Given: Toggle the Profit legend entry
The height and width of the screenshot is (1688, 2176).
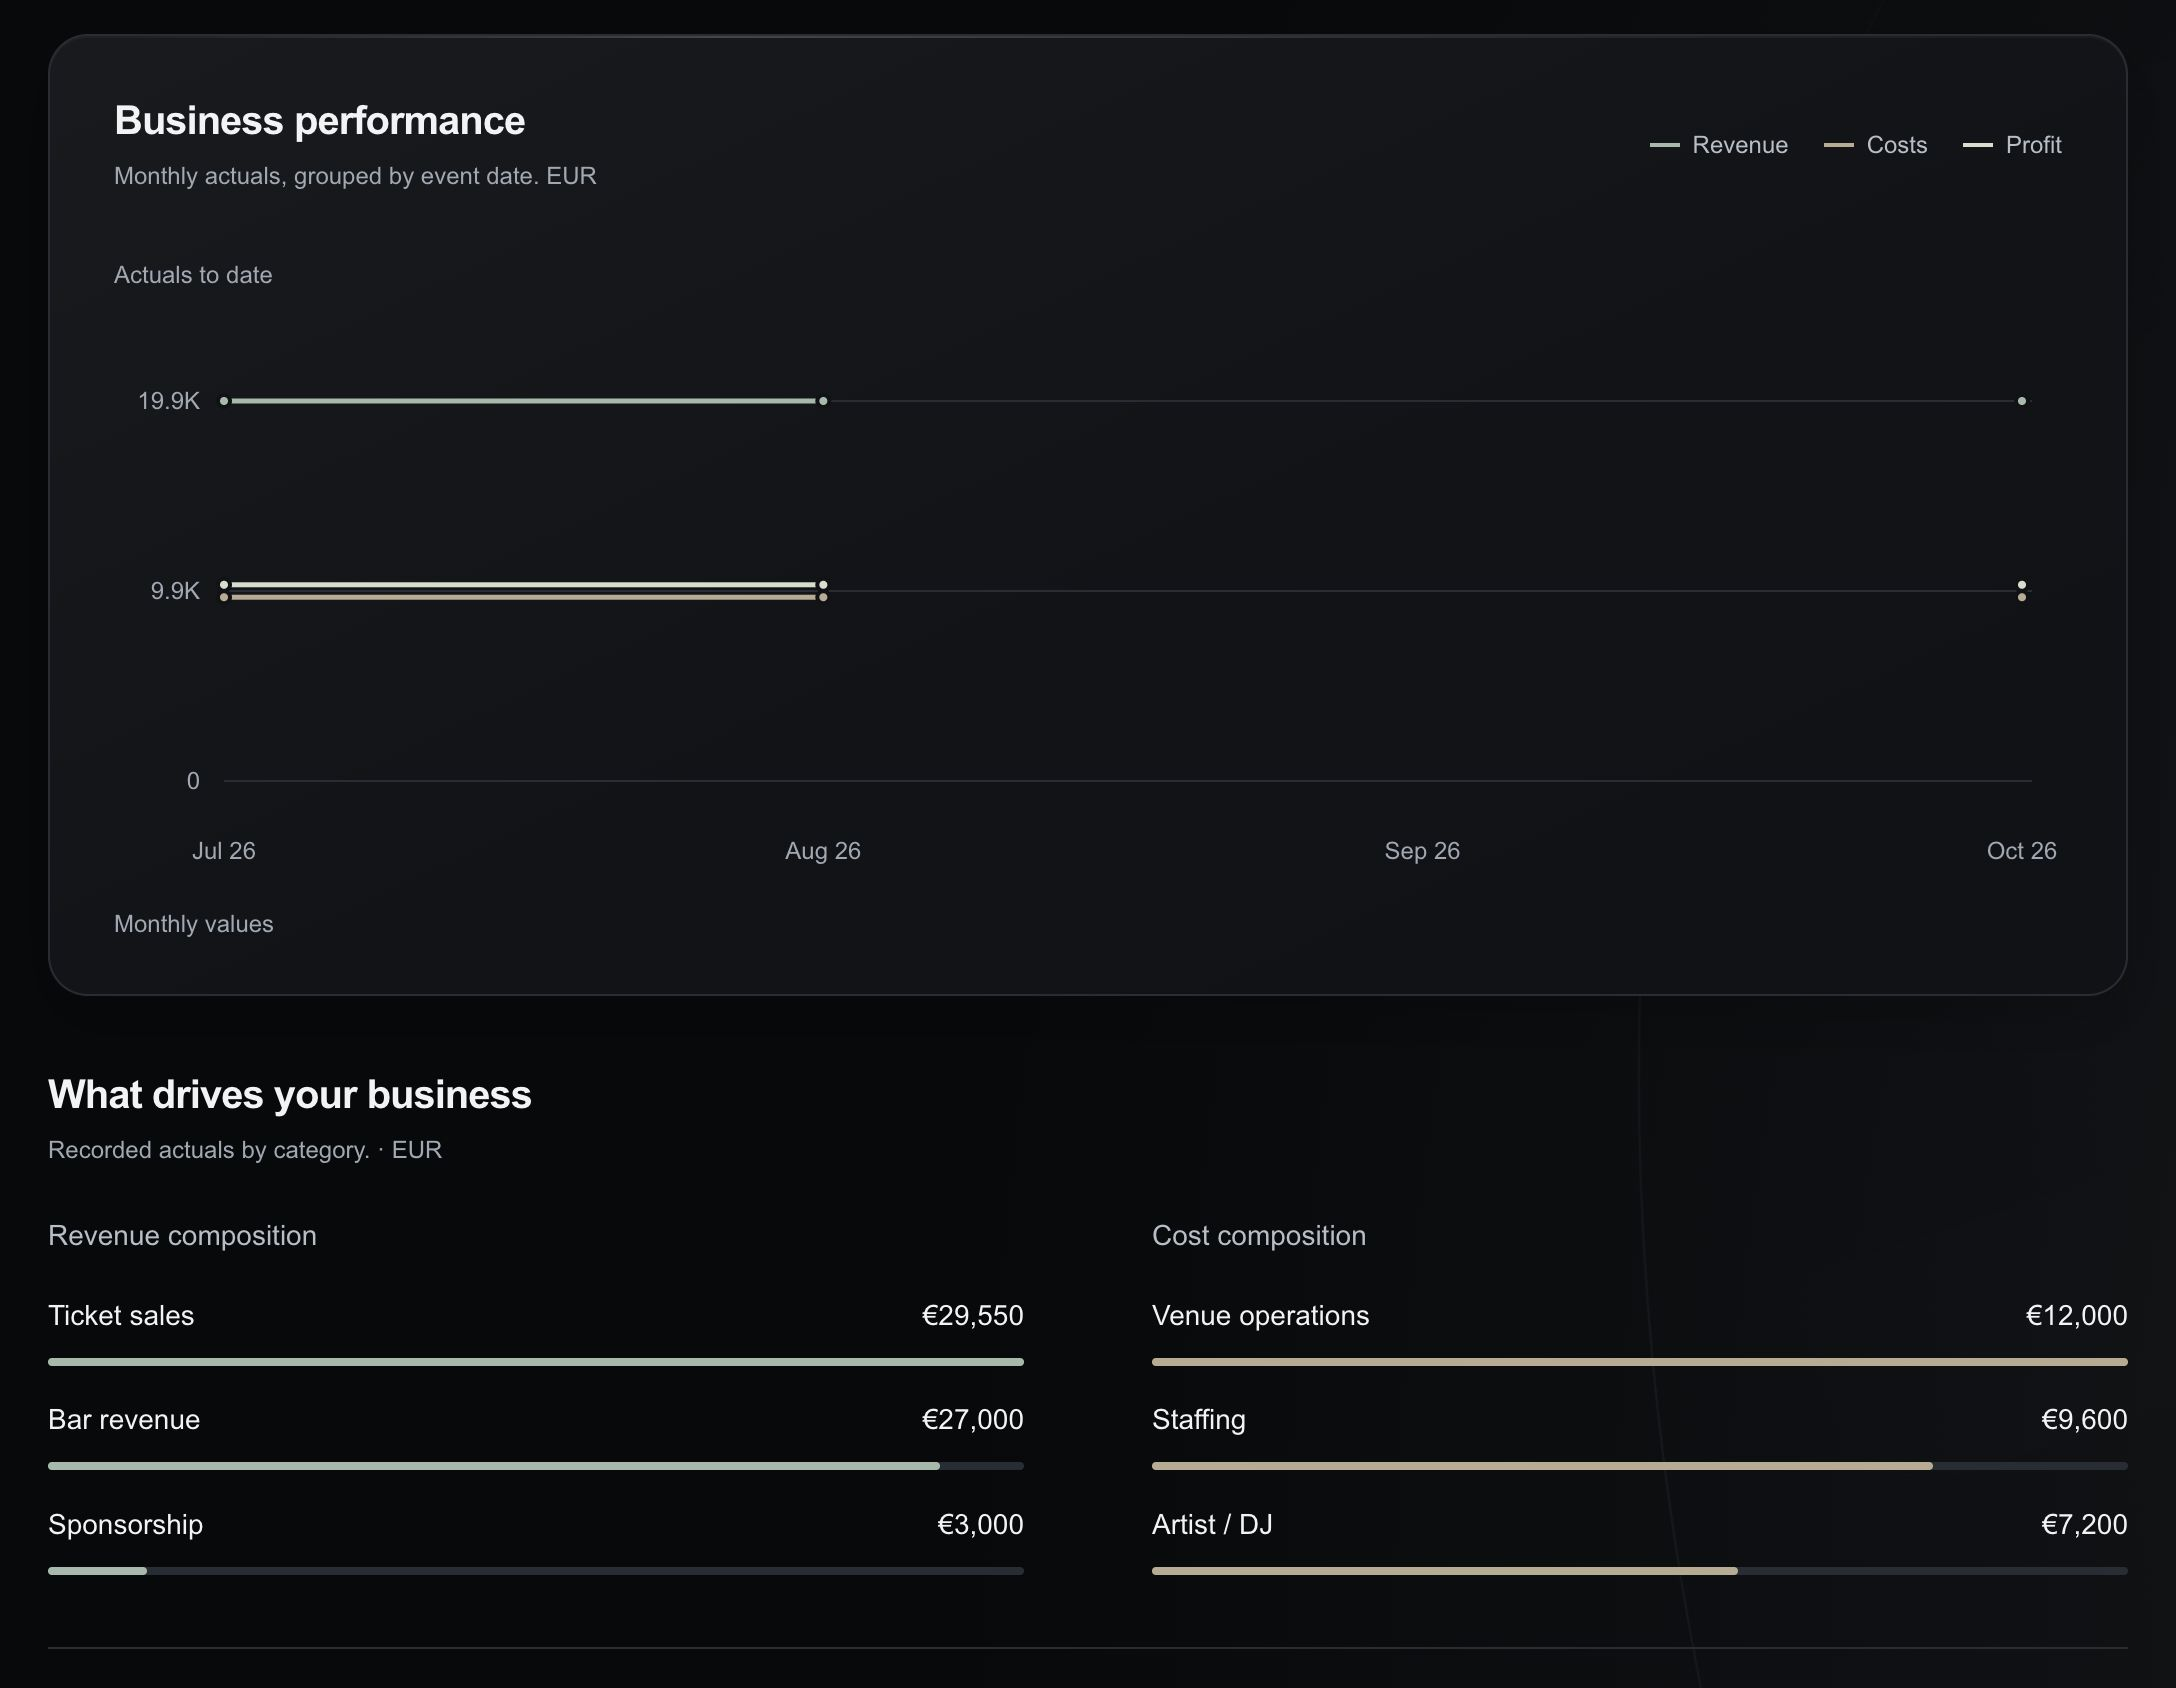Looking at the screenshot, I should 2012,145.
